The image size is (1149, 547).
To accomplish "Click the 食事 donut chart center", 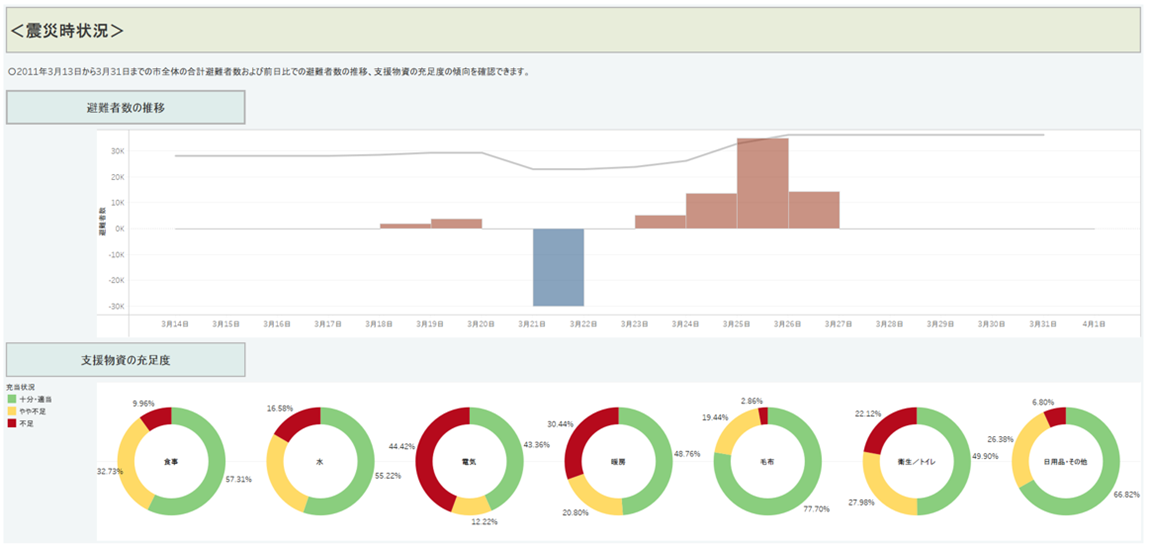I will pyautogui.click(x=171, y=462).
